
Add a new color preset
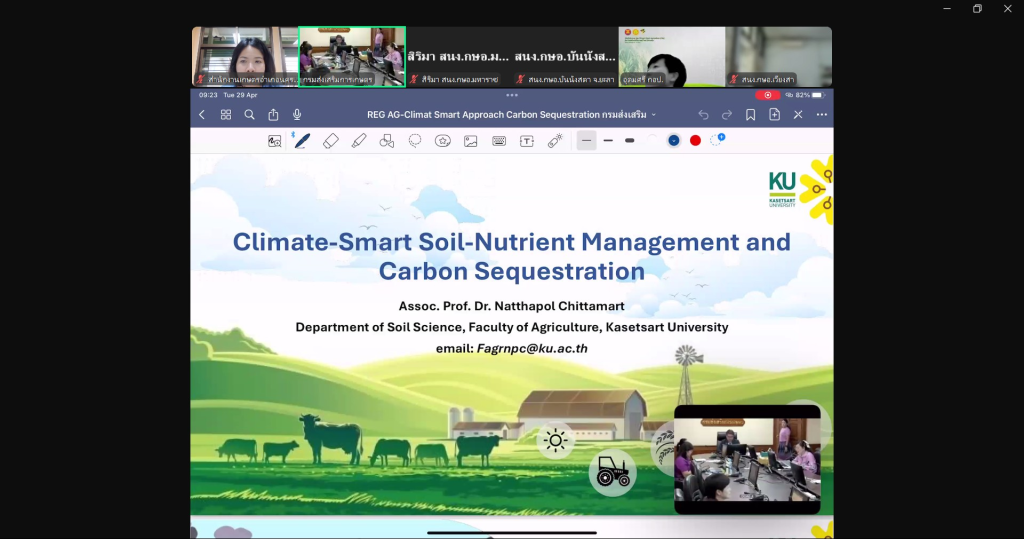pyautogui.click(x=717, y=140)
